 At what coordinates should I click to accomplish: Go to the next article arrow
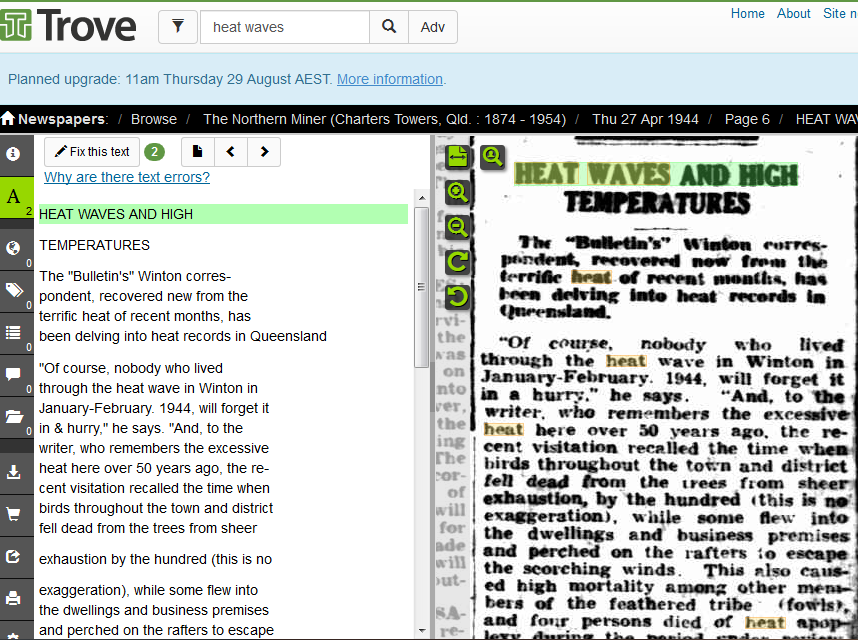(x=264, y=152)
